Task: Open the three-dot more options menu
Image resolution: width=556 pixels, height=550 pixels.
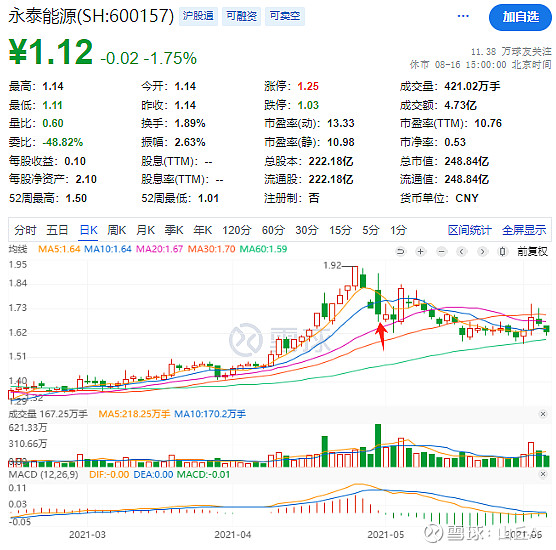Action: [463, 16]
